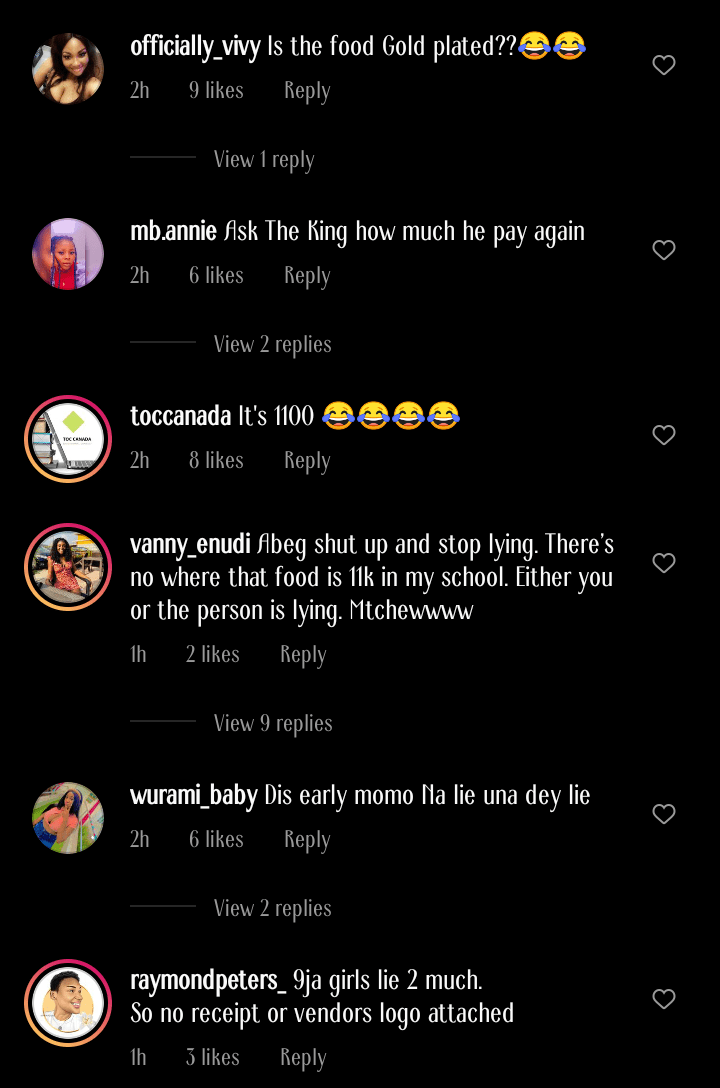
Task: Like officially_vivy's gold plated comment
Action: [664, 66]
